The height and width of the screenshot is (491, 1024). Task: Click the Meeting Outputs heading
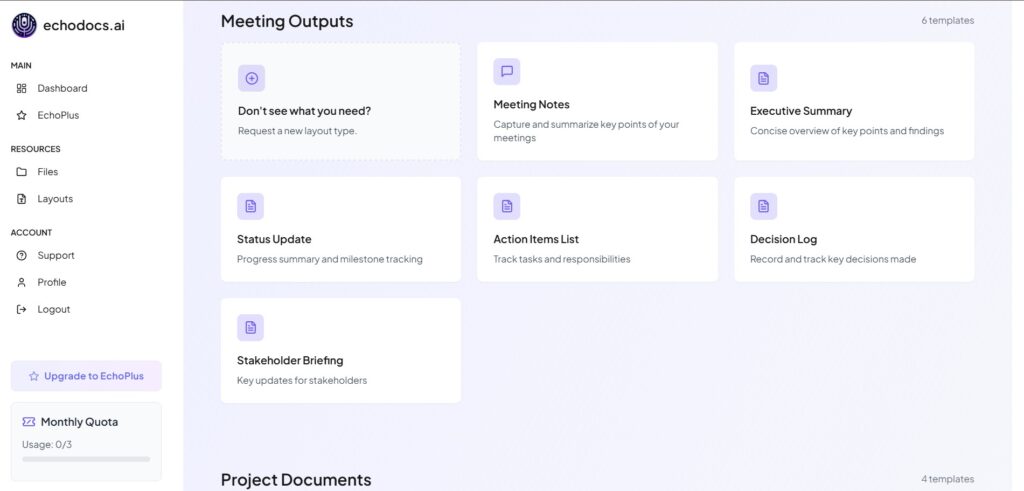pyautogui.click(x=287, y=21)
